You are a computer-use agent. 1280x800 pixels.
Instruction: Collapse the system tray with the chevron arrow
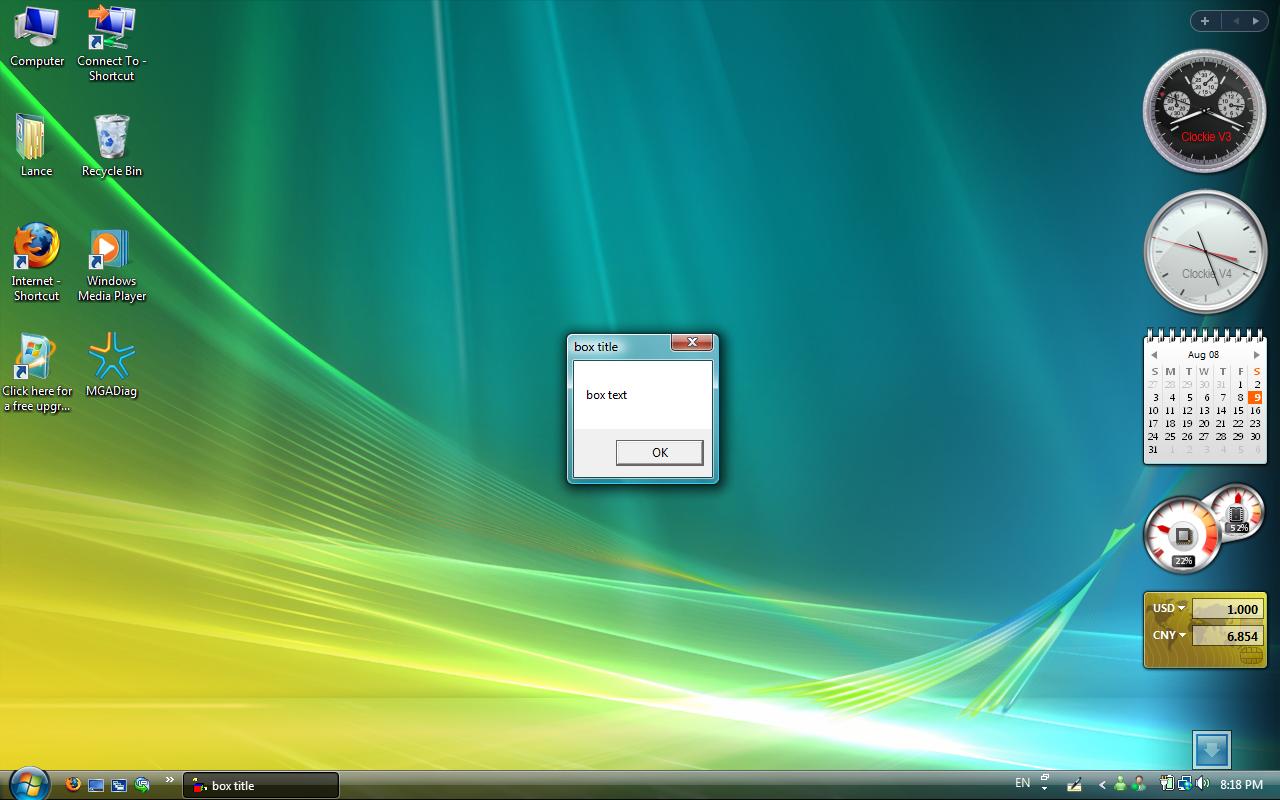pyautogui.click(x=1103, y=785)
